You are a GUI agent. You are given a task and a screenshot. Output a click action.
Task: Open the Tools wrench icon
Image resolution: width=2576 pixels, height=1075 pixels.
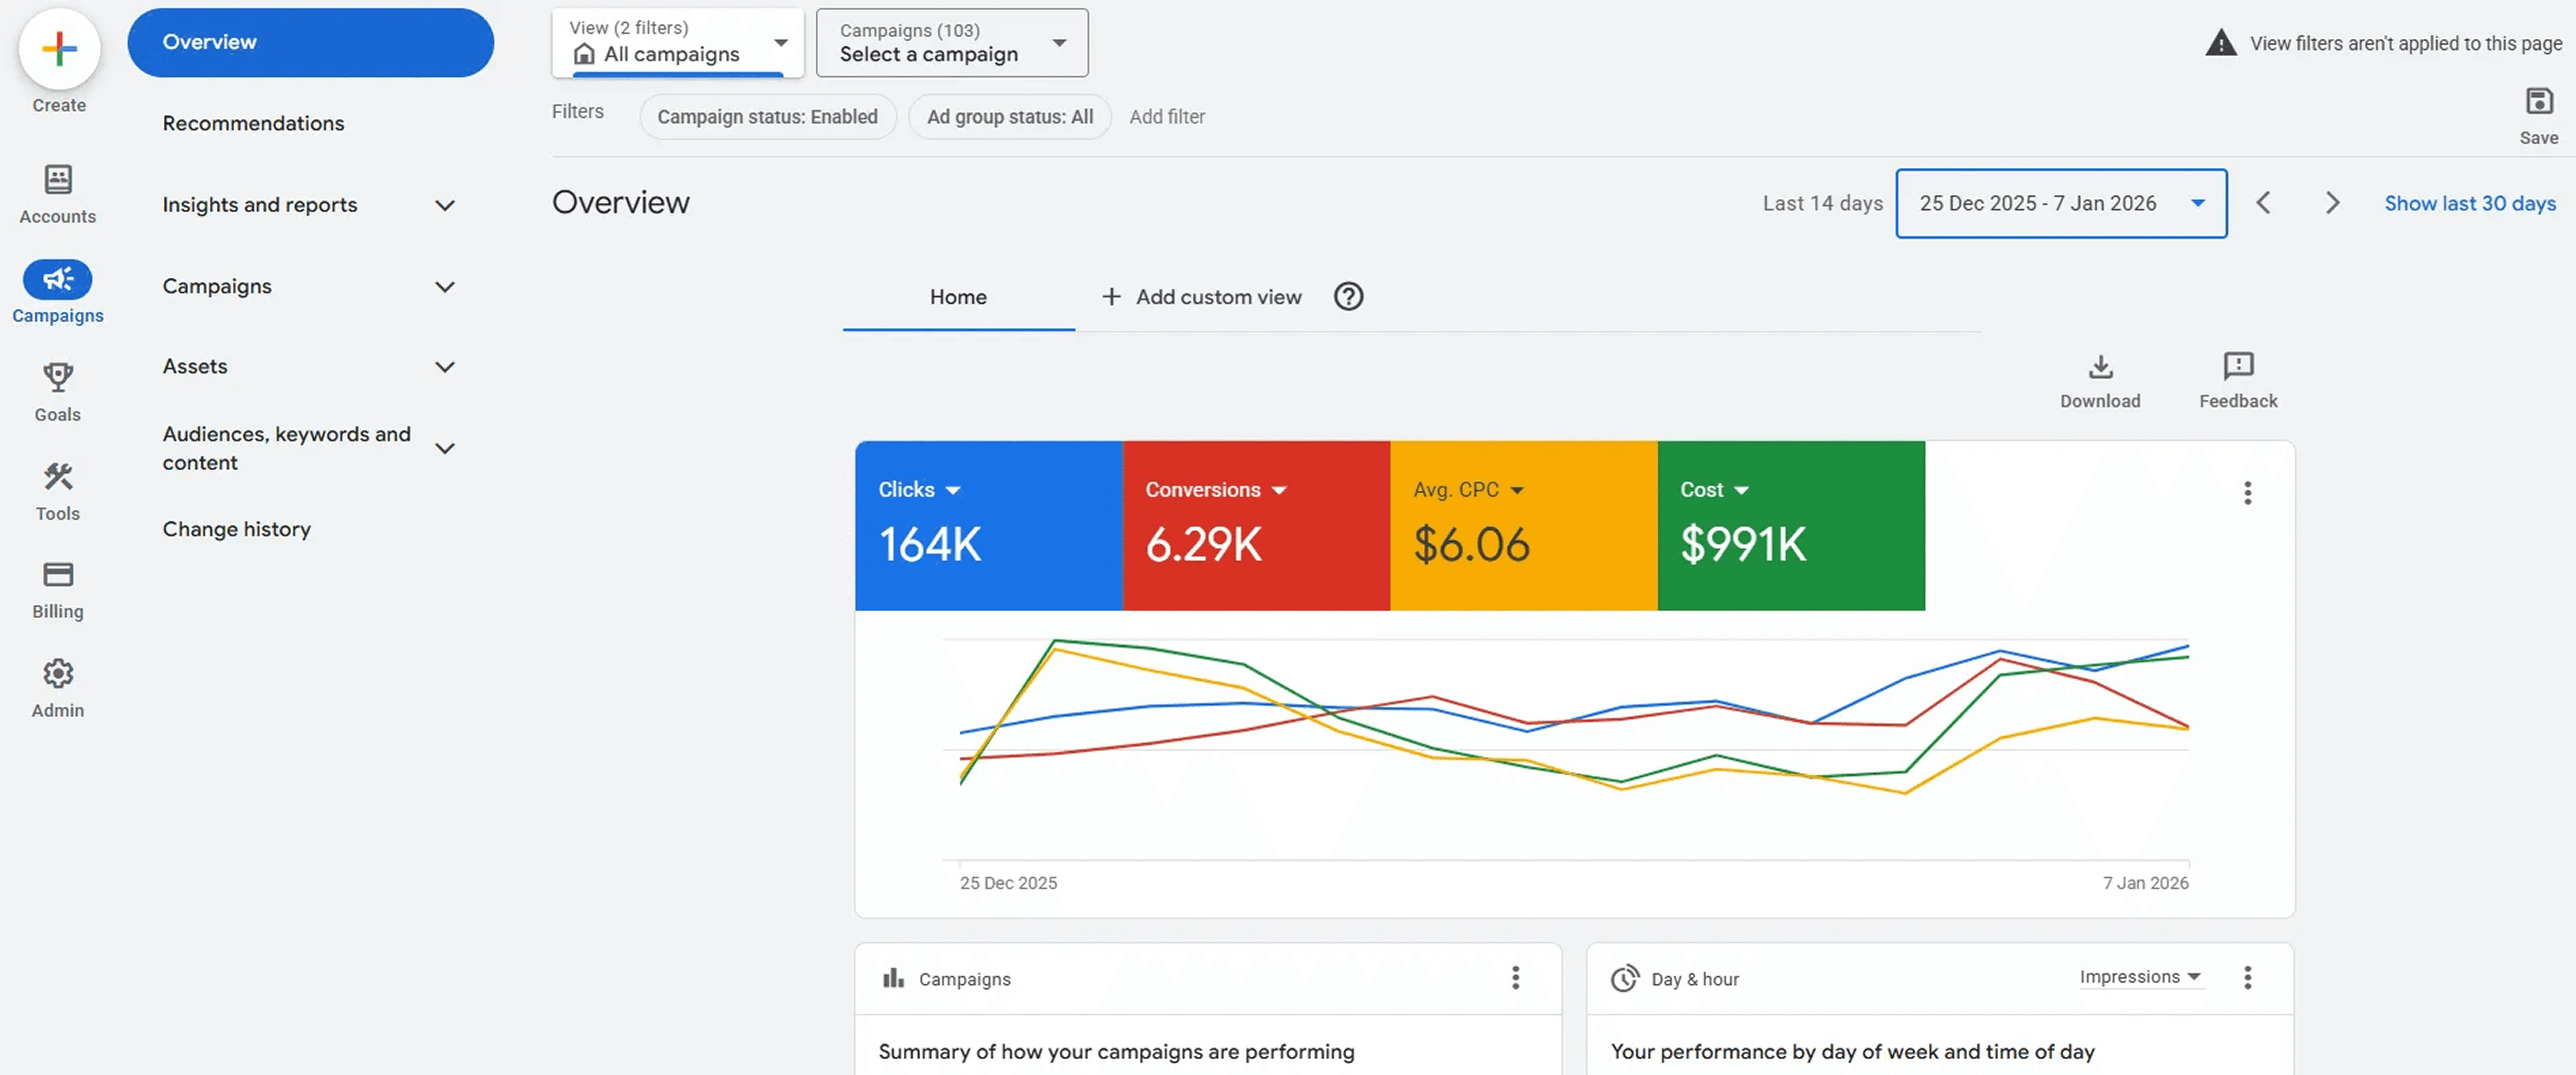[58, 476]
